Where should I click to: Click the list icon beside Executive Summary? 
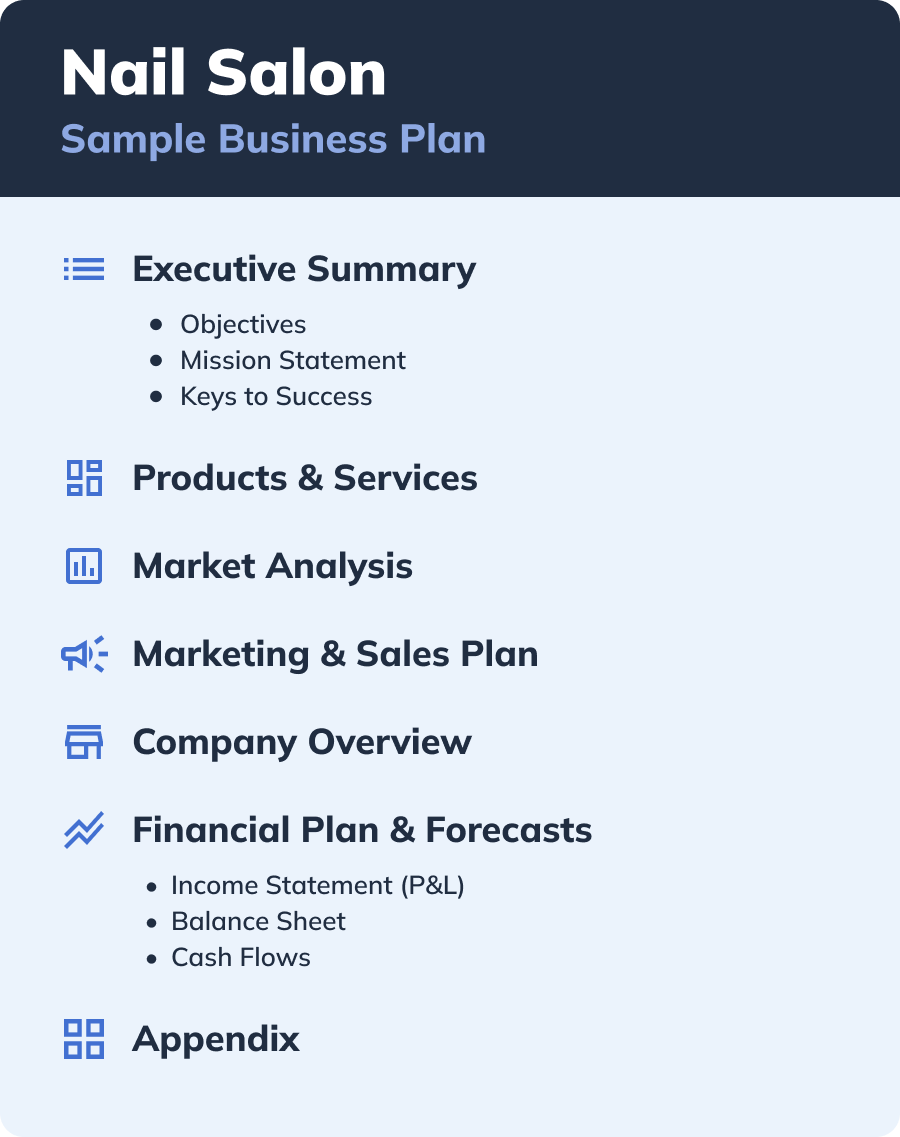(84, 269)
